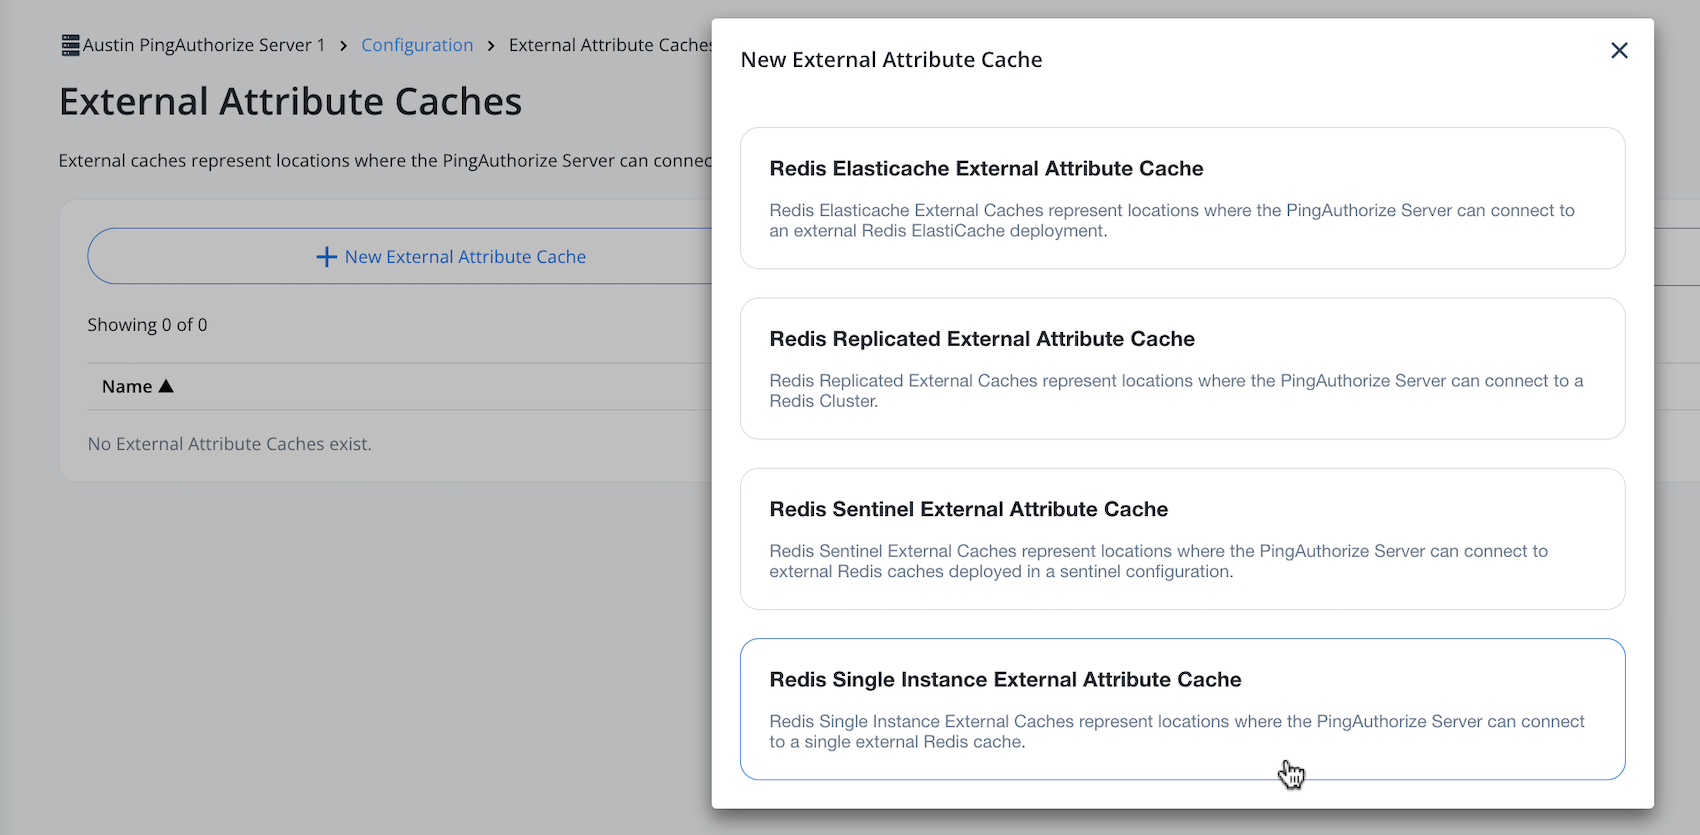Click the 'No External Attribute Caches exist.' message
Screen dimensions: 1700x835
coord(229,444)
